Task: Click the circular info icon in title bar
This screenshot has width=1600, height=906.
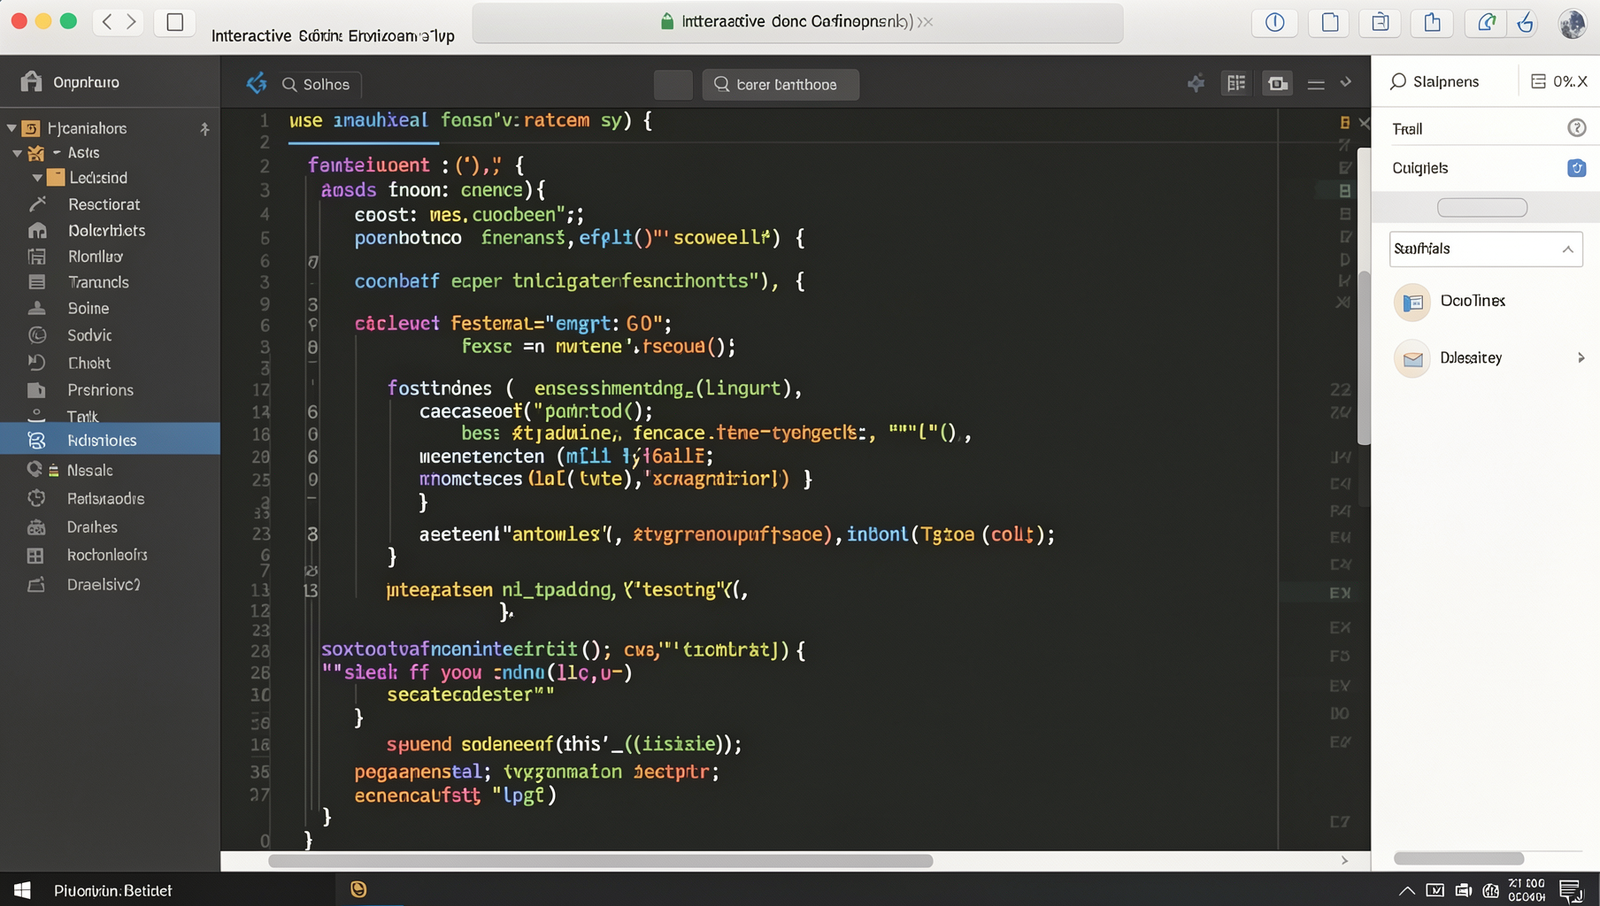Action: coord(1275,22)
